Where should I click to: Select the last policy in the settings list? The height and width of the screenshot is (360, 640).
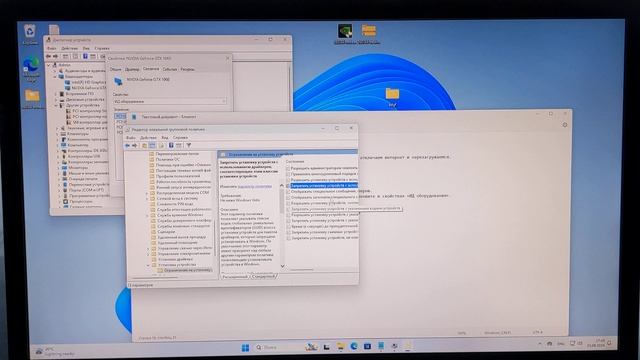pos(322,237)
